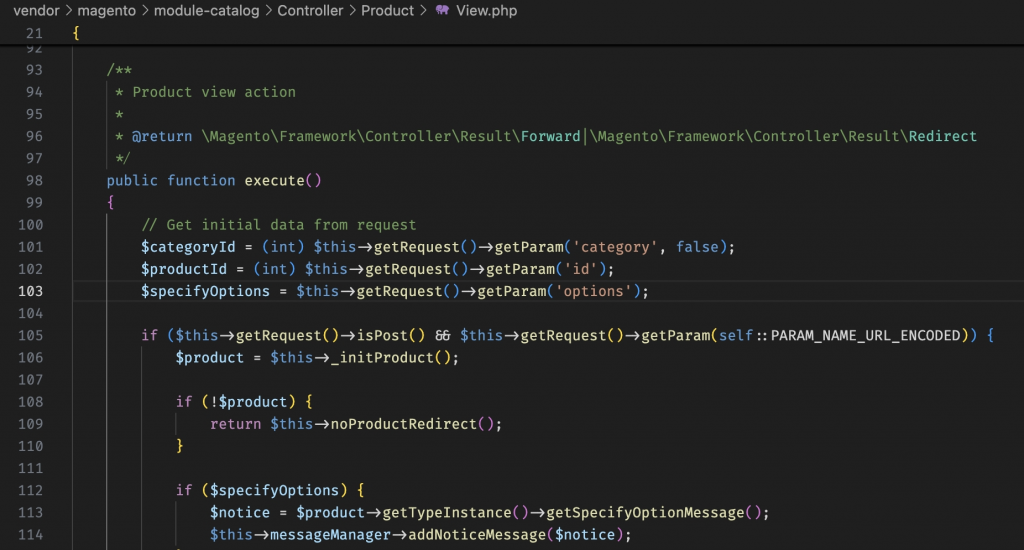Image resolution: width=1024 pixels, height=550 pixels.
Task: Open the module-catalog breadcrumb segment
Action: (206, 10)
